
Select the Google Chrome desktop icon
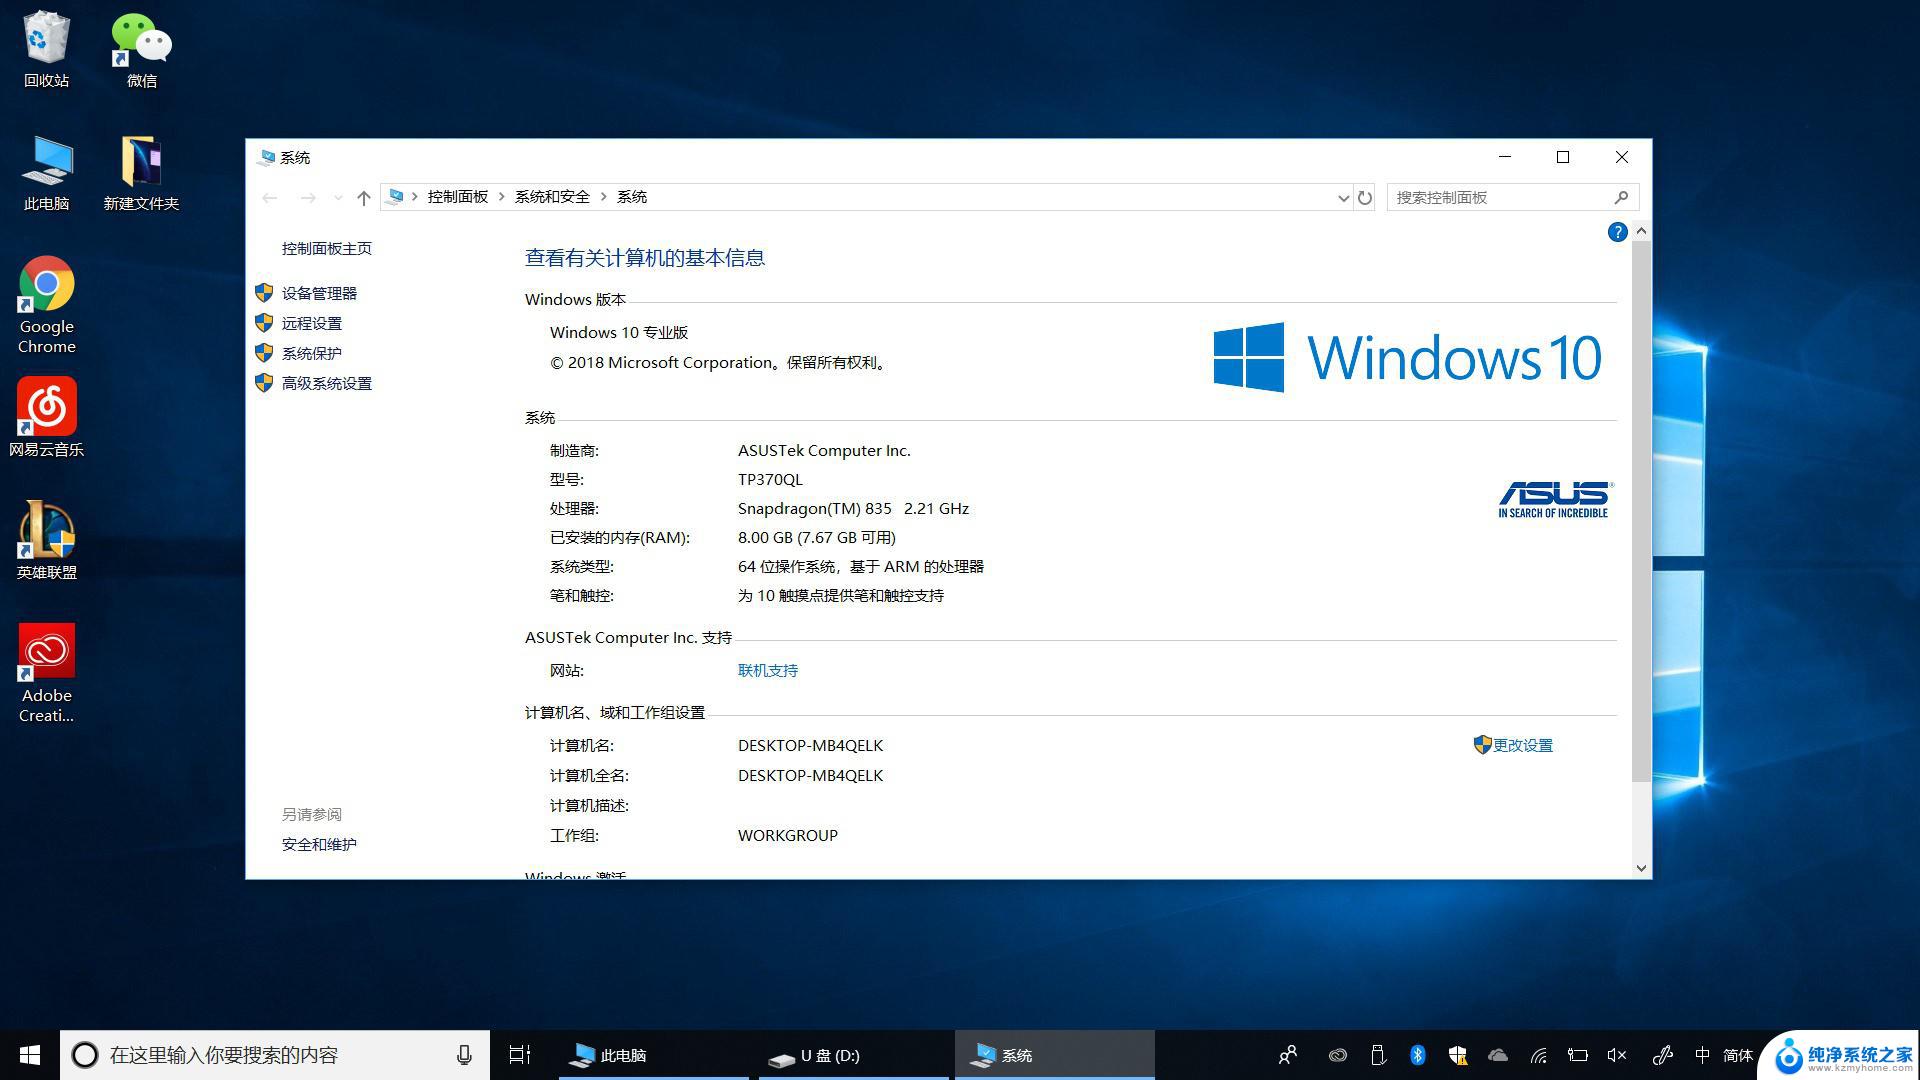(46, 305)
